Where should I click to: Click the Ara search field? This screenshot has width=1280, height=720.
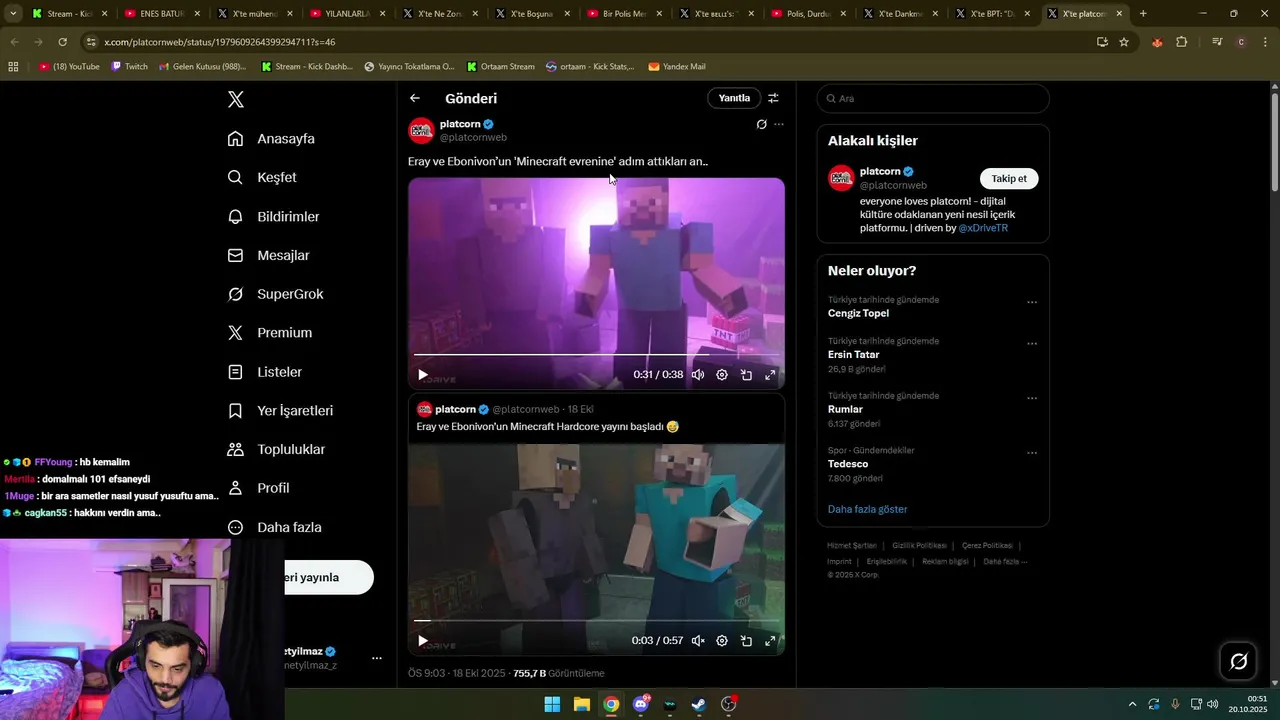point(933,98)
